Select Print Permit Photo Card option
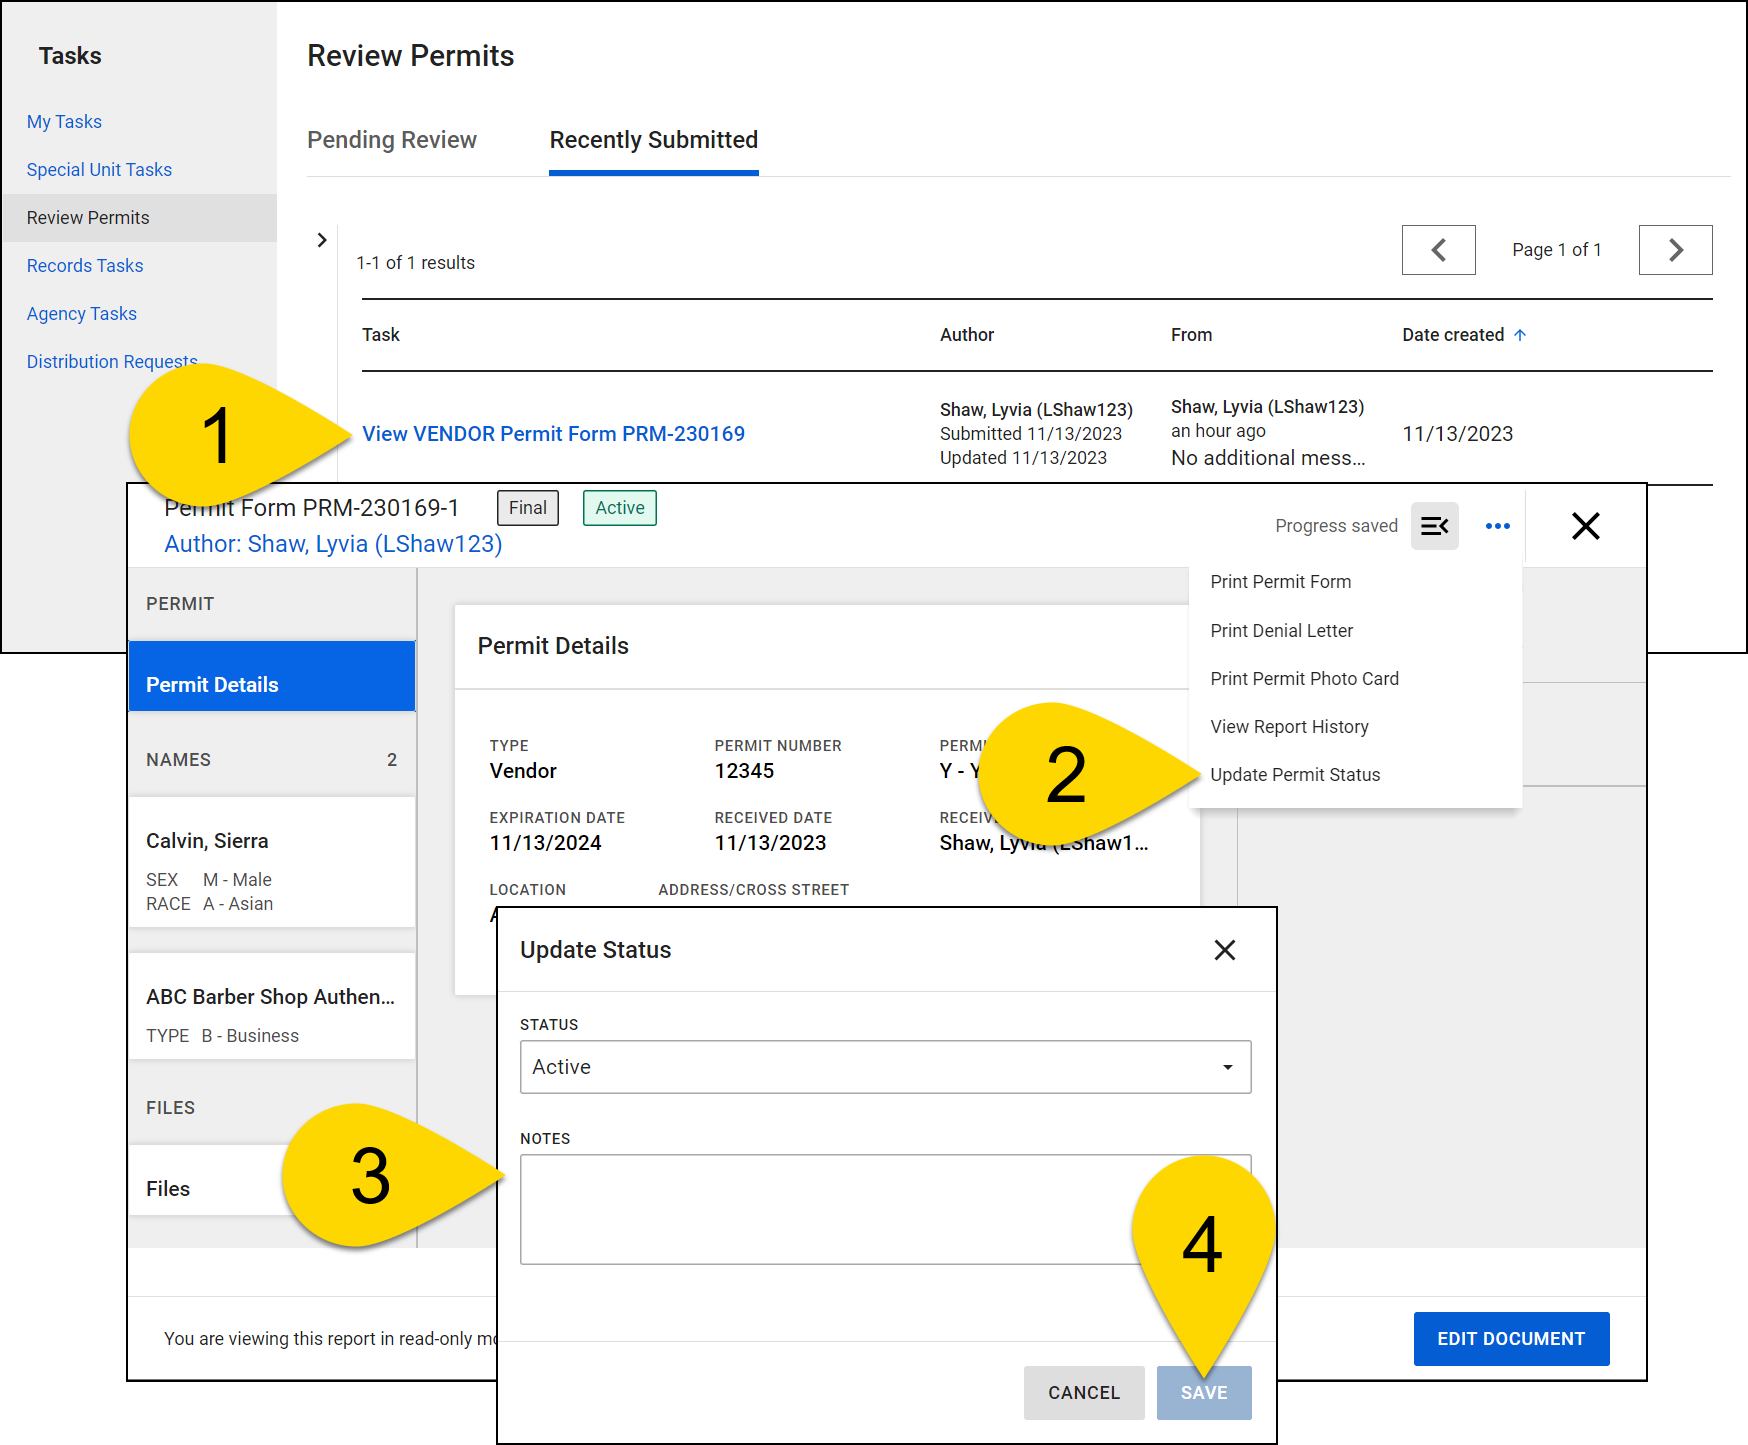The width and height of the screenshot is (1748, 1445). [1304, 679]
